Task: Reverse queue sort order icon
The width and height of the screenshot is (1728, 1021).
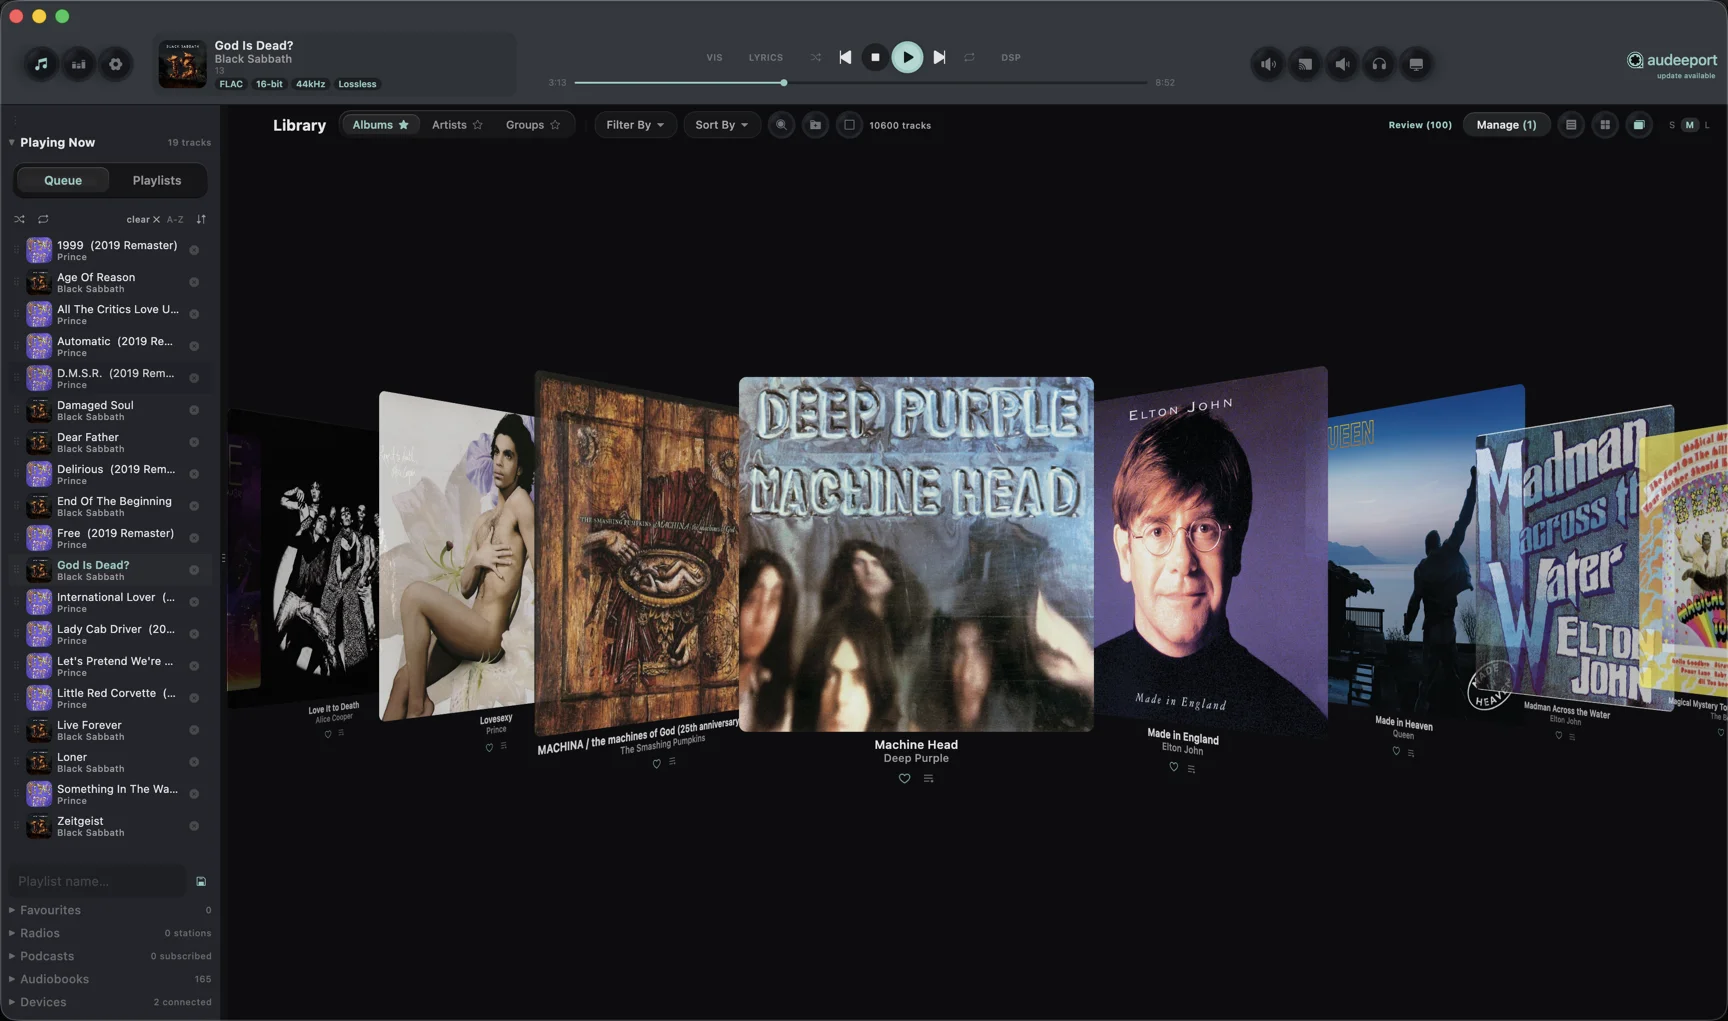Action: [x=201, y=219]
